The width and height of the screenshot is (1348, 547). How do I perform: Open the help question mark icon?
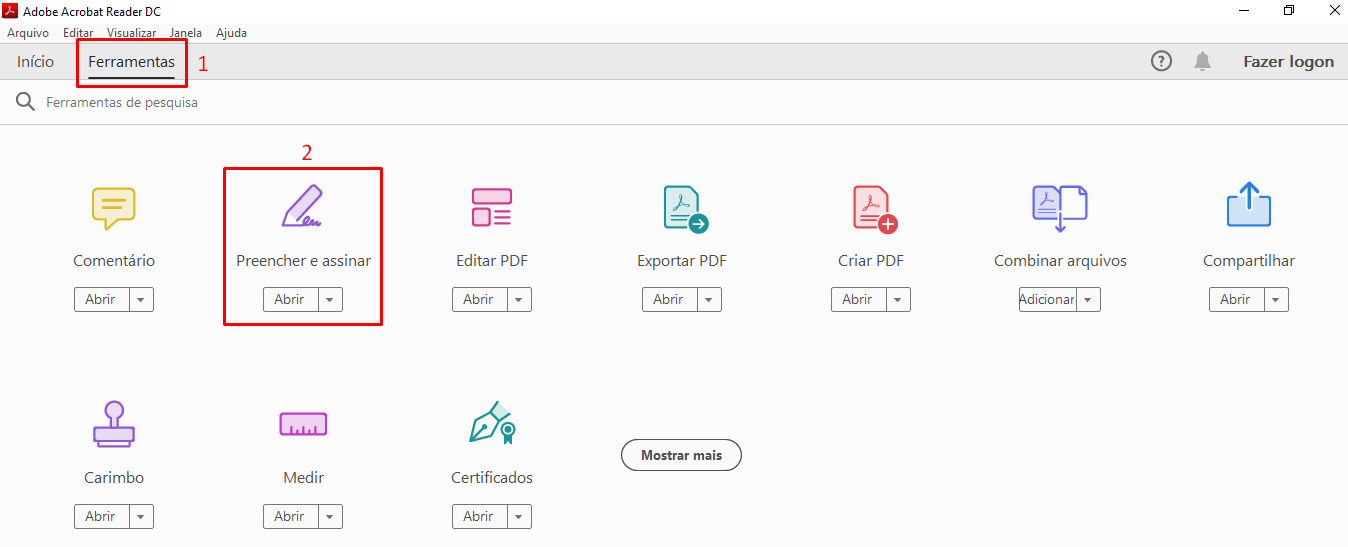point(1161,61)
